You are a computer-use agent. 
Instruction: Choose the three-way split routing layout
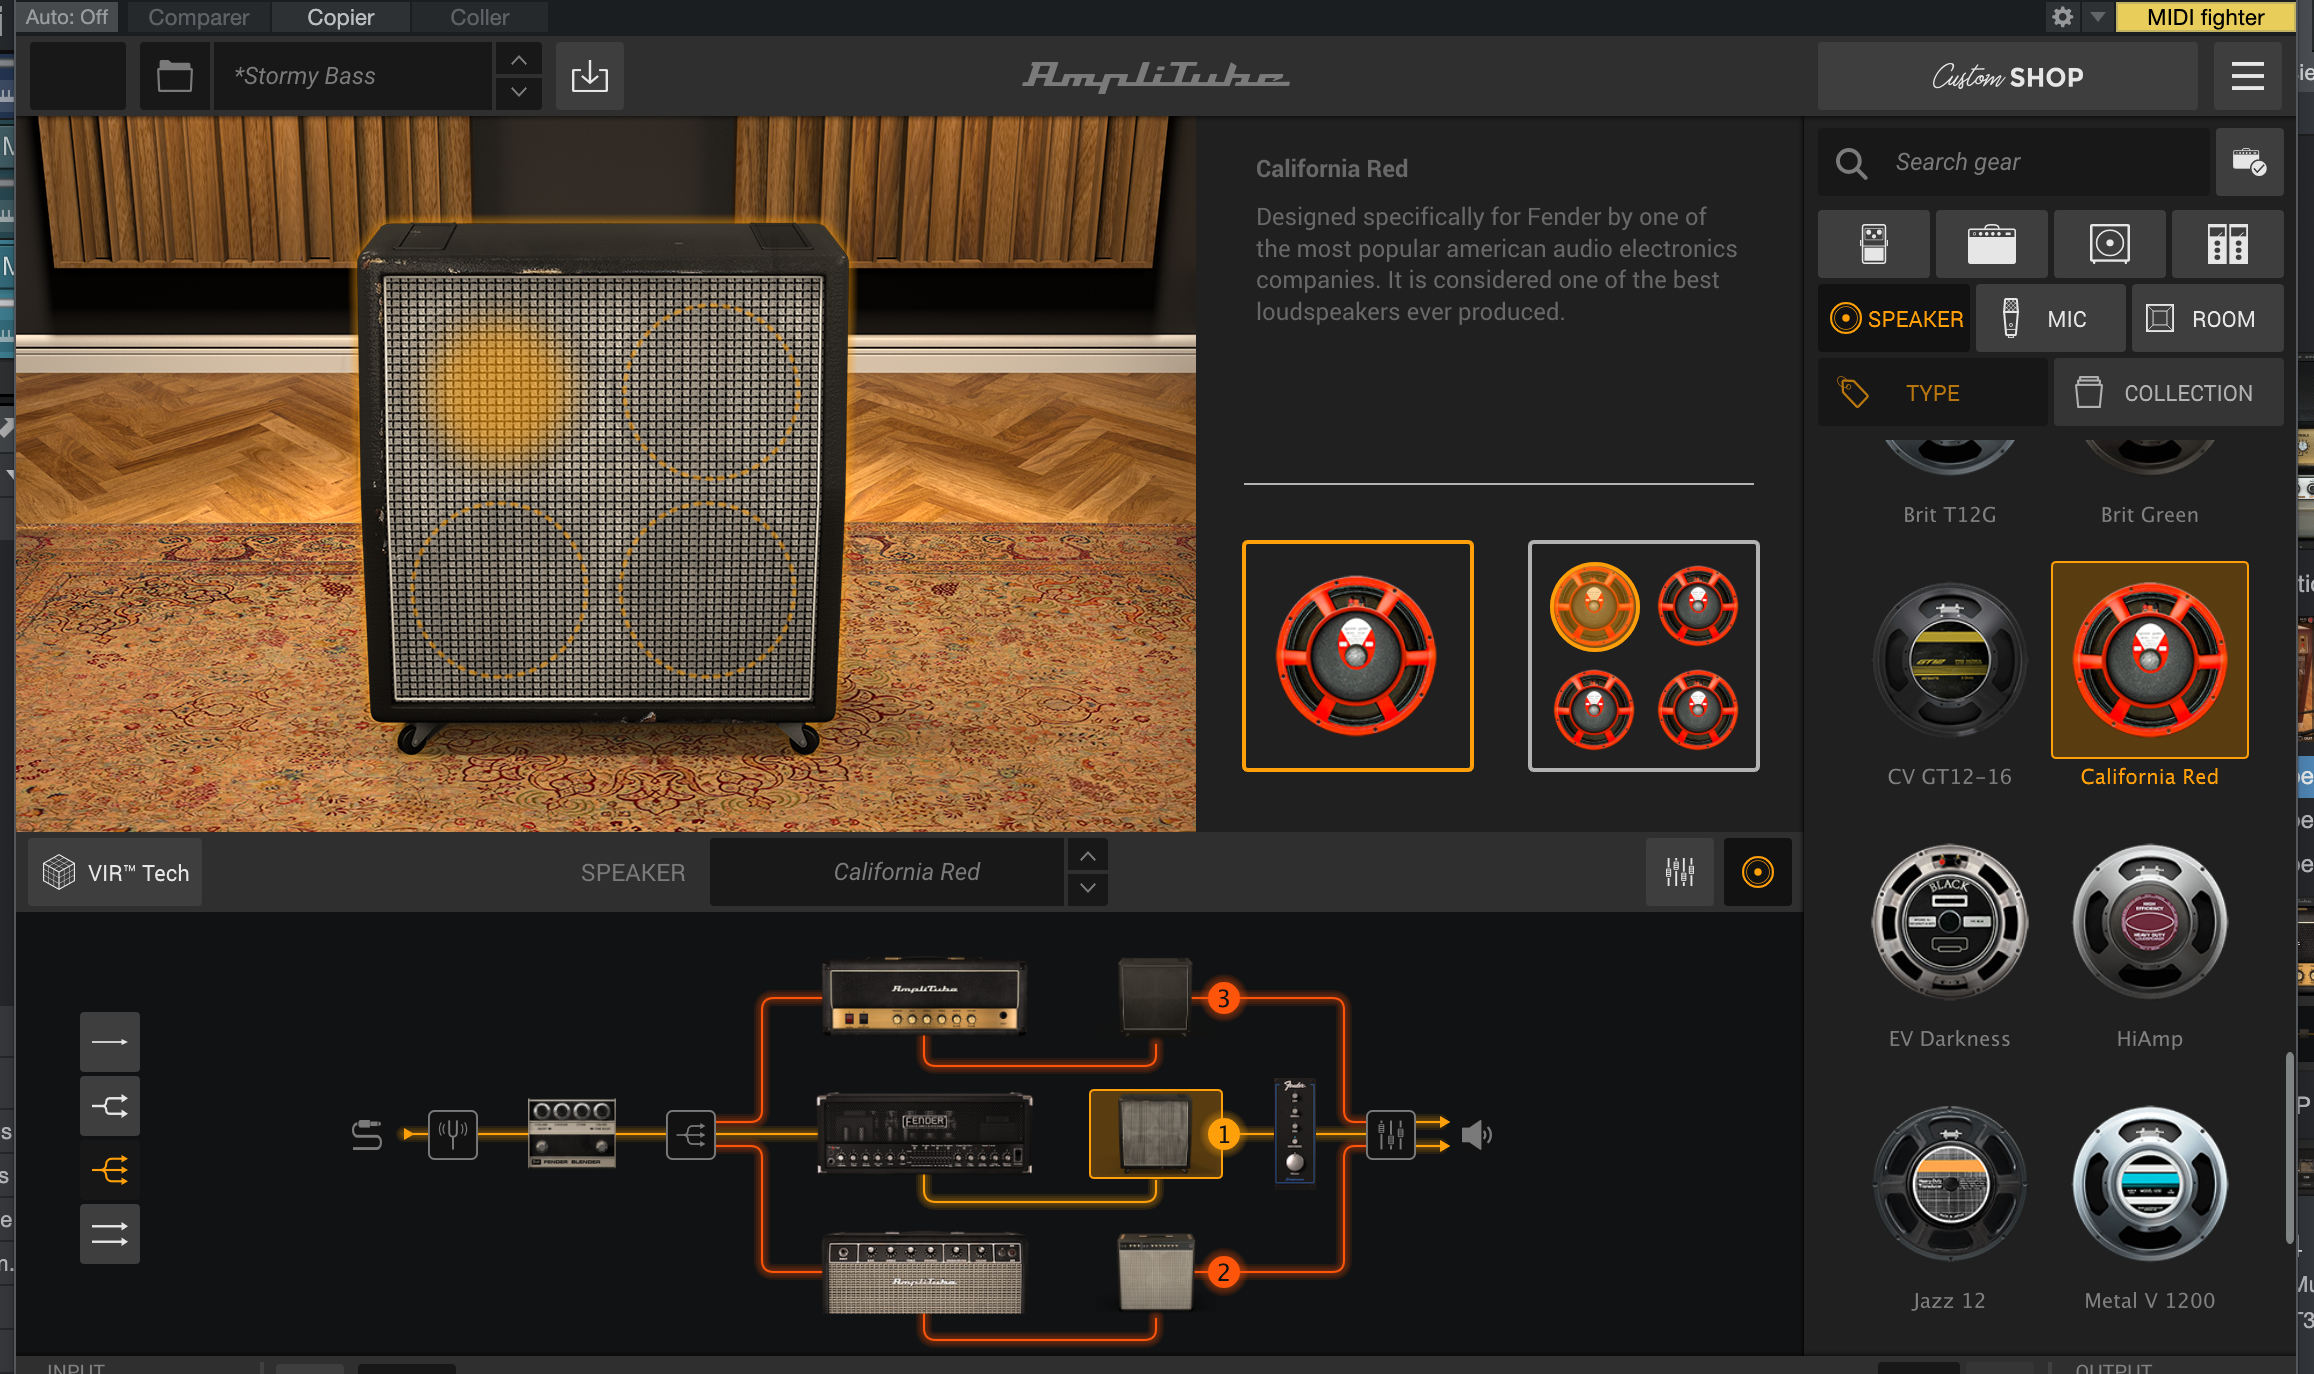110,1170
